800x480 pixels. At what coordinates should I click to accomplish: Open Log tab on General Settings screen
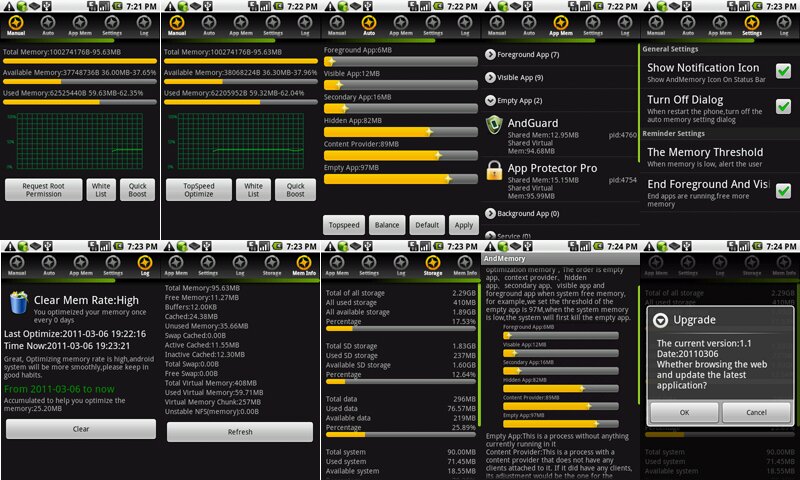(x=784, y=26)
